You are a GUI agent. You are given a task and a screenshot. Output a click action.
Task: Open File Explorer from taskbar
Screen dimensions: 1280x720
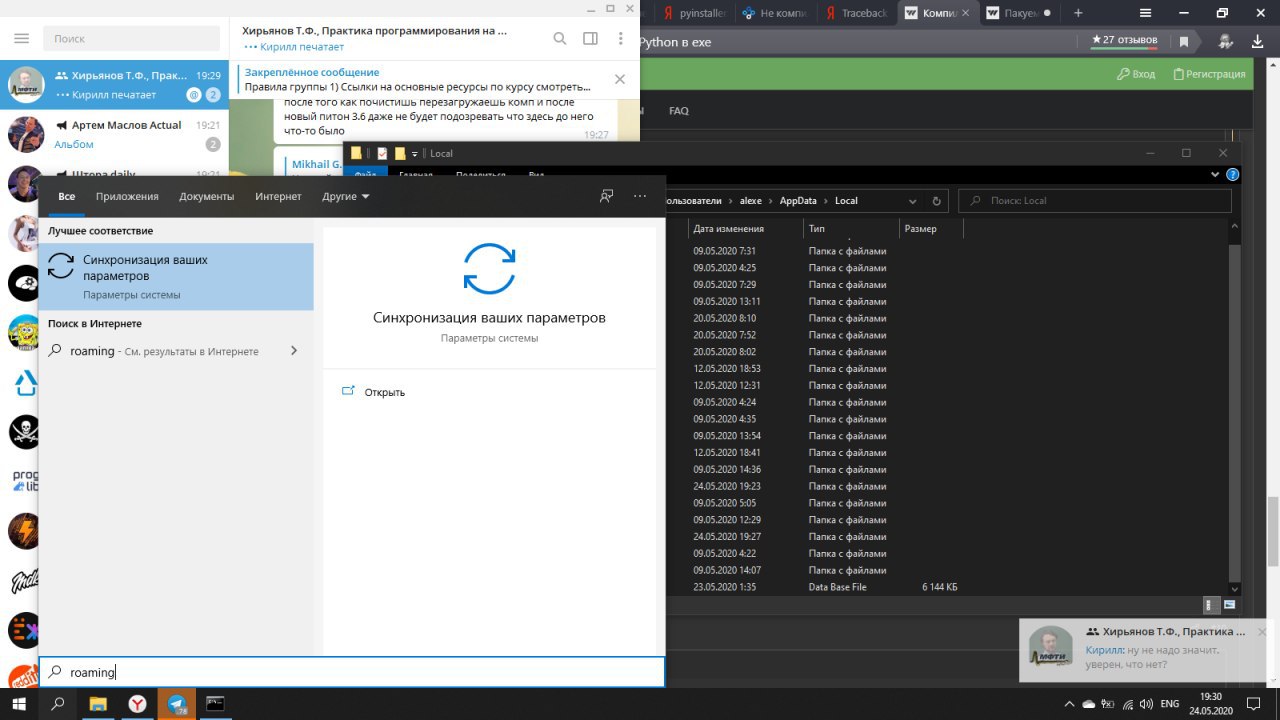[x=98, y=704]
